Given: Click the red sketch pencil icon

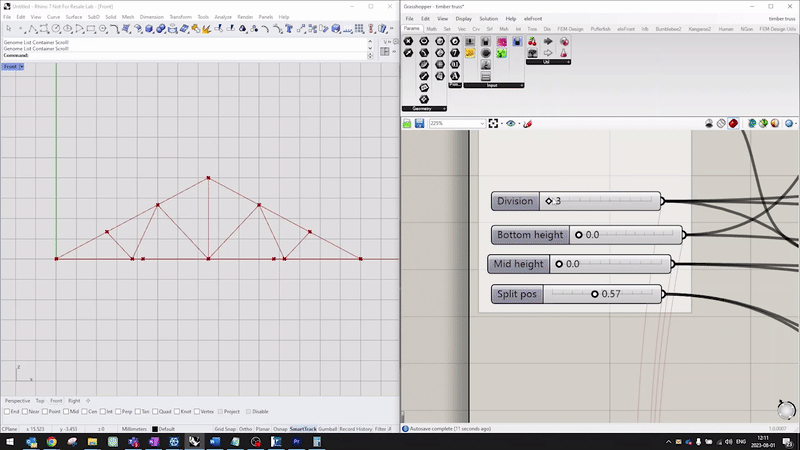Looking at the screenshot, I should (527, 123).
